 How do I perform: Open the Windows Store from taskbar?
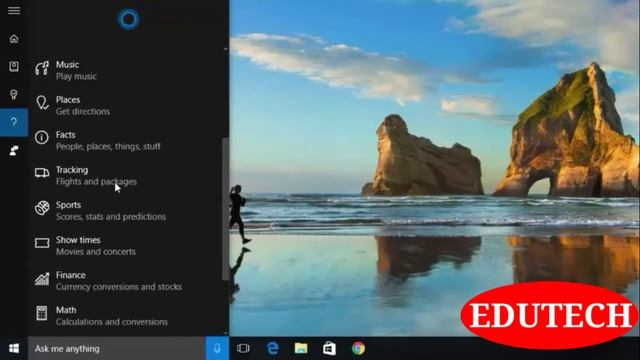329,348
